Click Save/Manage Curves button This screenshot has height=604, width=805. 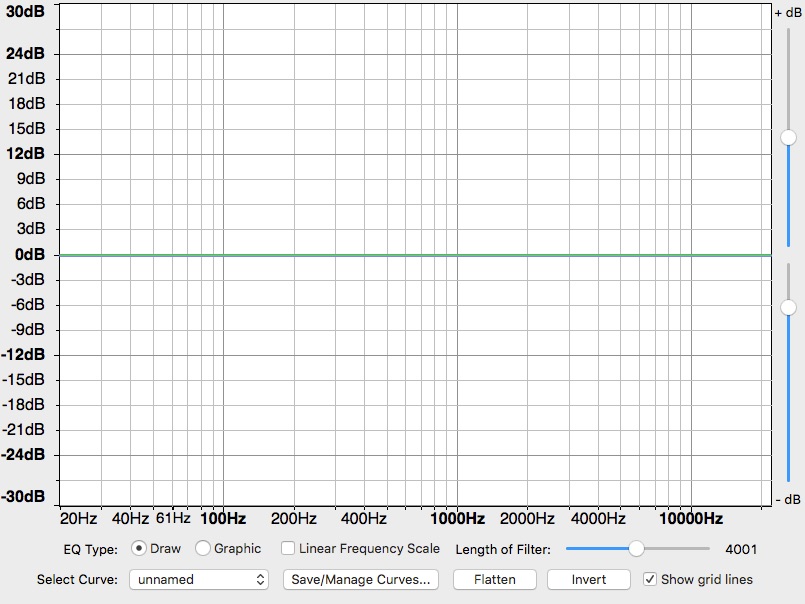360,579
